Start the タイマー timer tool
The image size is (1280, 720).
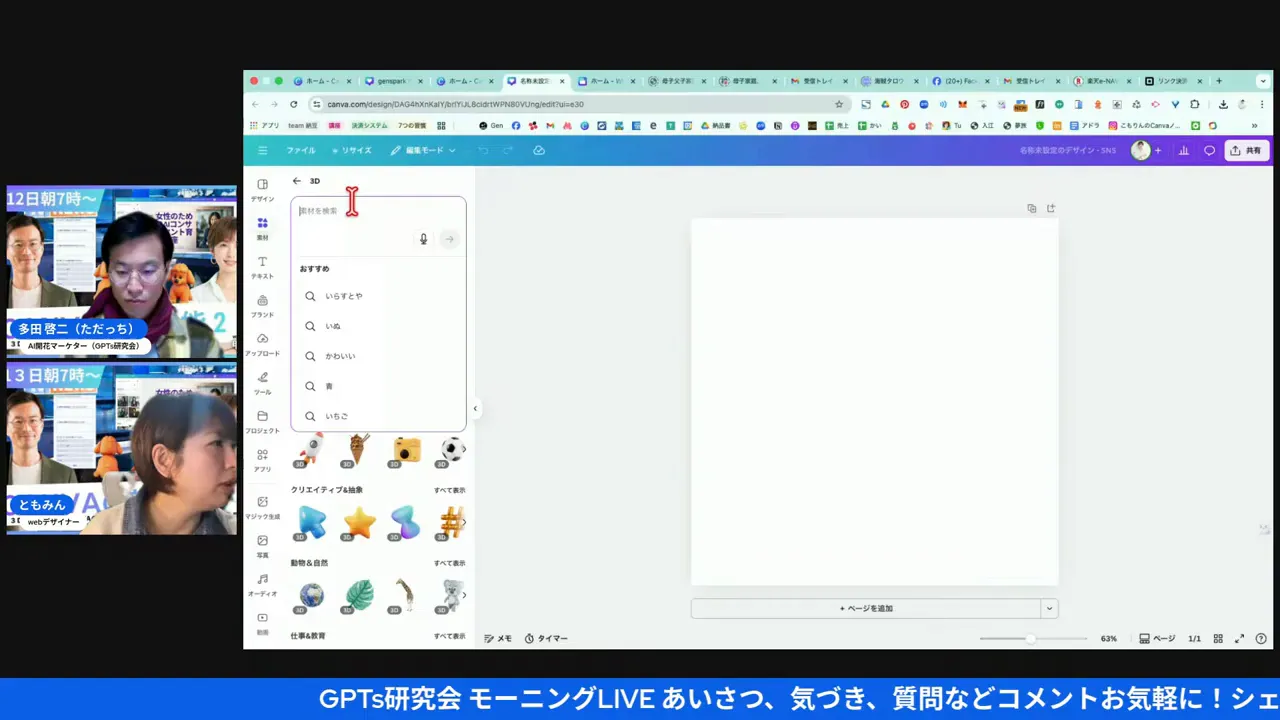545,637
